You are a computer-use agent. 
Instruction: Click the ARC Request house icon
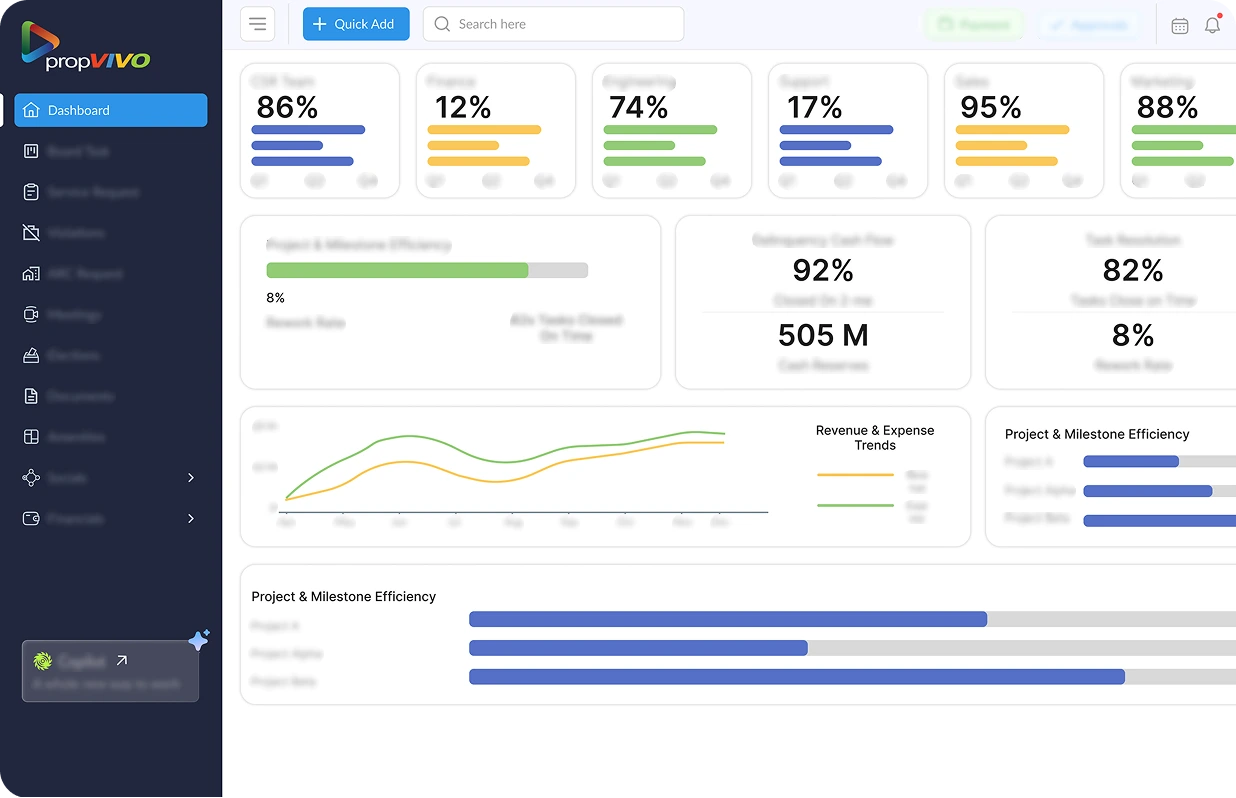(36, 274)
